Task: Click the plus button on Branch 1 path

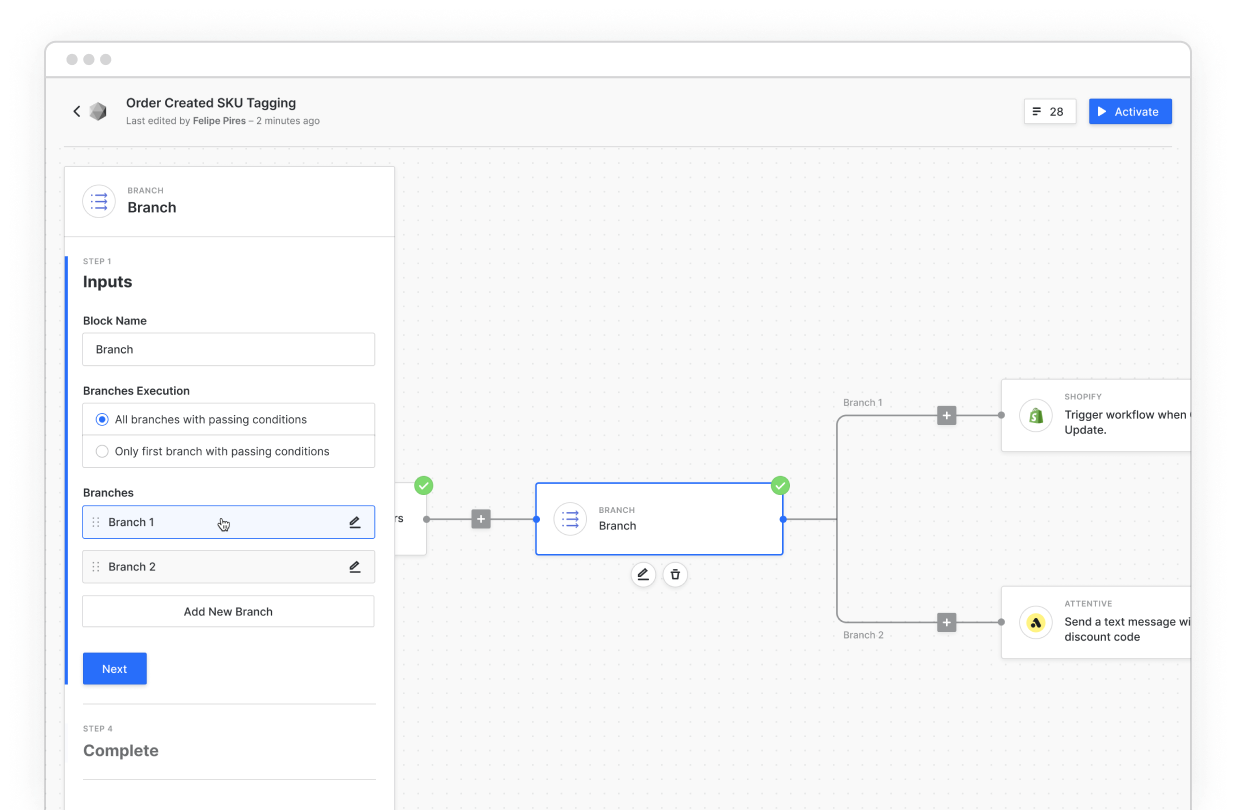Action: tap(947, 415)
